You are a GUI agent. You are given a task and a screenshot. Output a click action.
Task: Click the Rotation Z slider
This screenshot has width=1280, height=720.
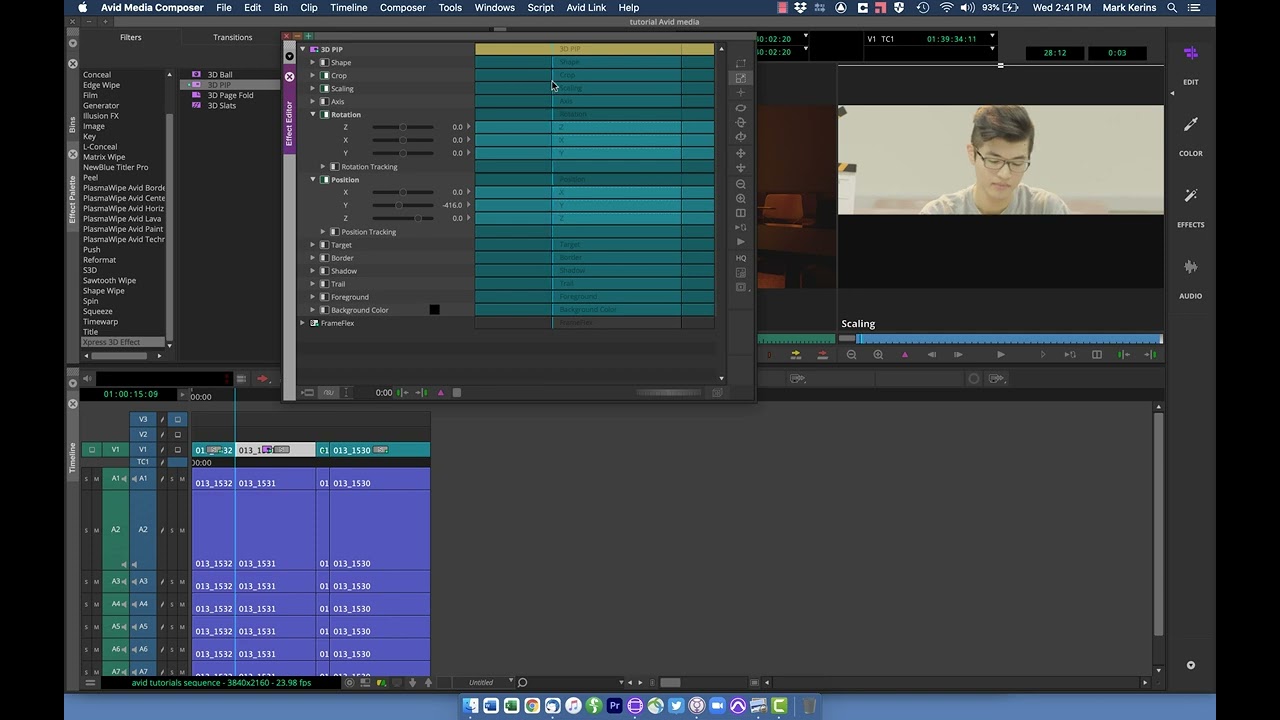[x=403, y=128]
